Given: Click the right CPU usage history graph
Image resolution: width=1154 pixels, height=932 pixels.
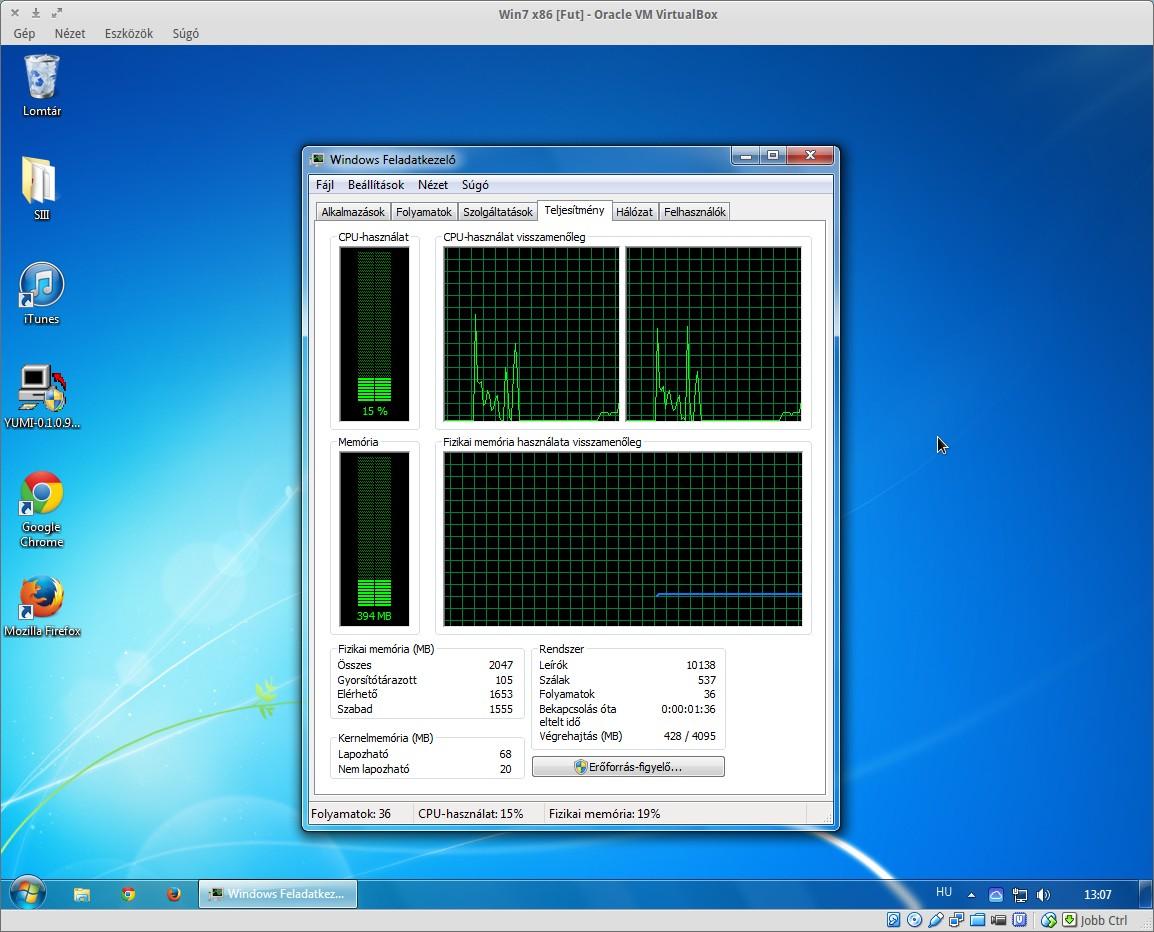Looking at the screenshot, I should 713,333.
